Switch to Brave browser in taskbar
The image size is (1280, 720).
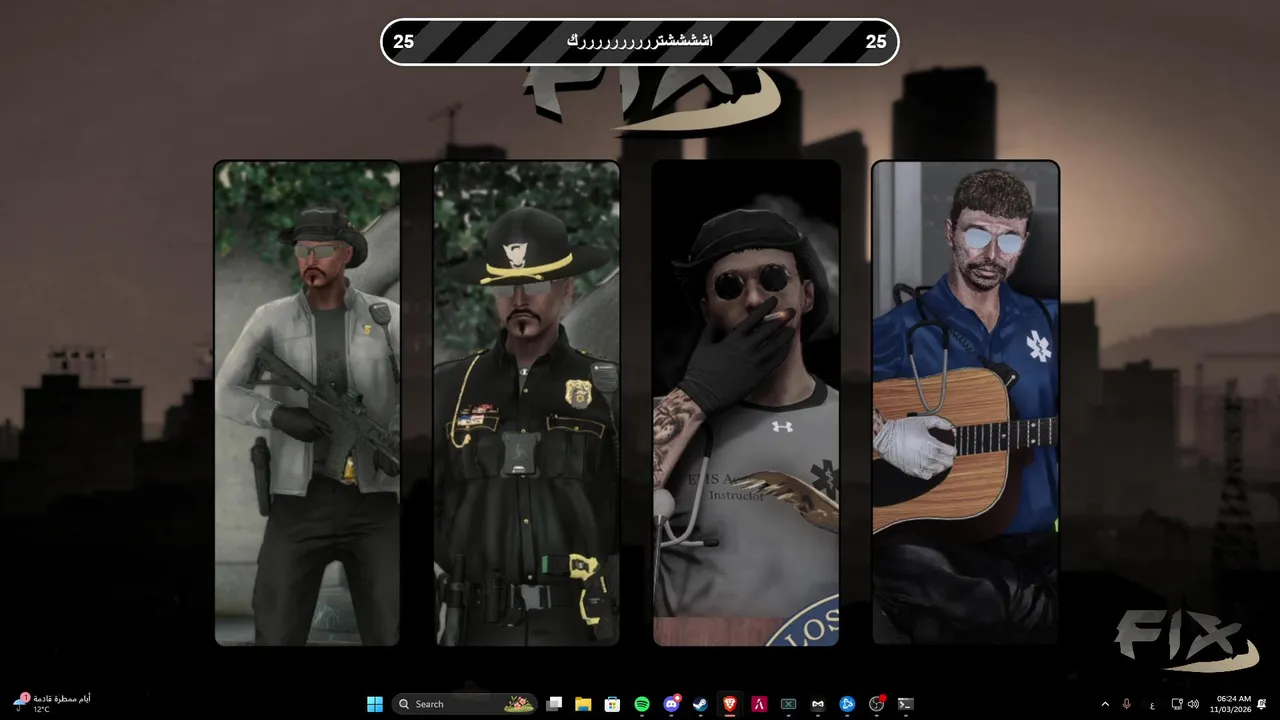pos(730,704)
